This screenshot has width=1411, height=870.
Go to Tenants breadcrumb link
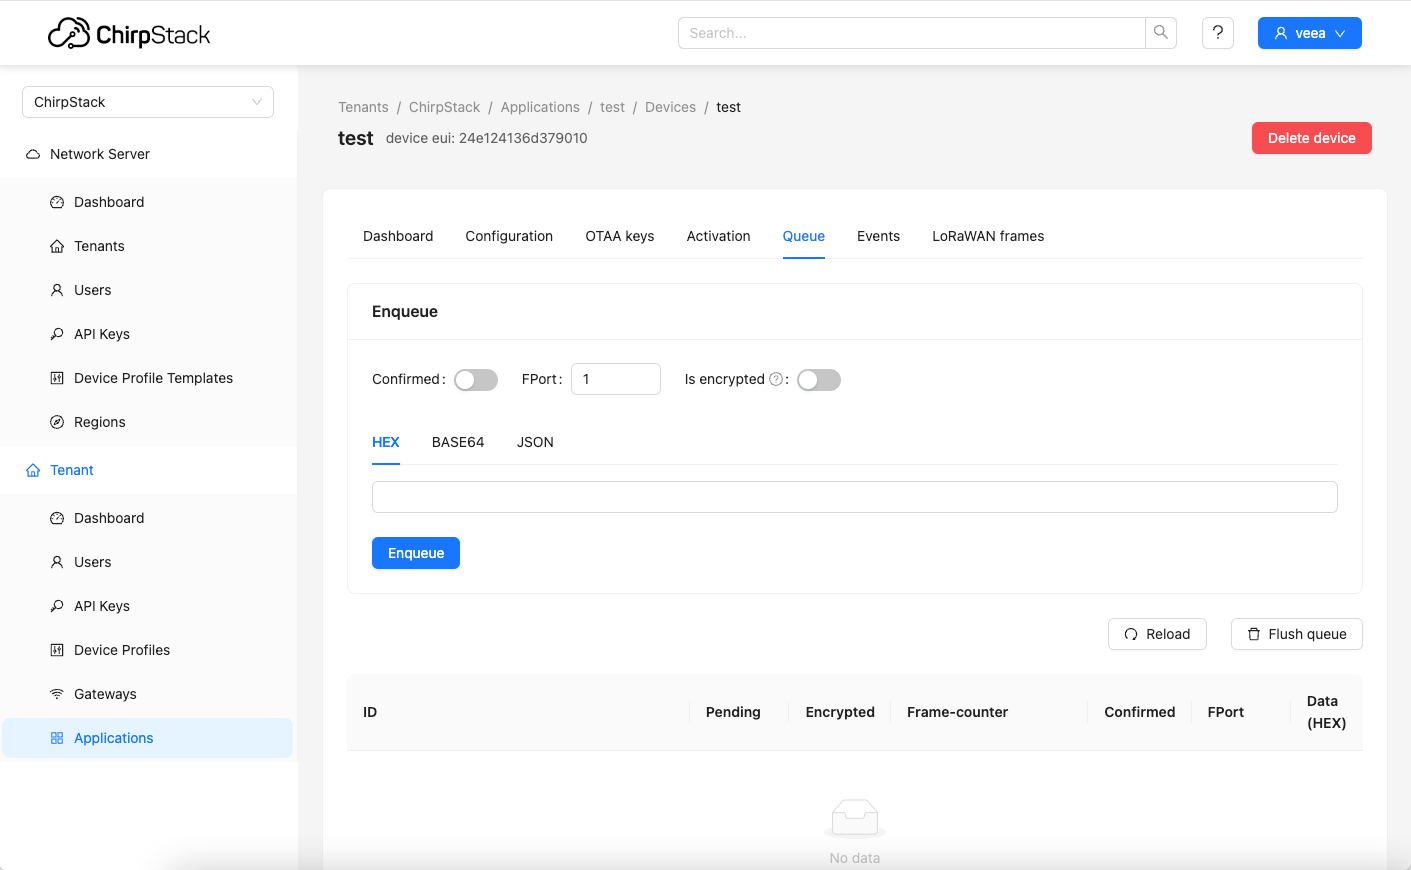363,107
